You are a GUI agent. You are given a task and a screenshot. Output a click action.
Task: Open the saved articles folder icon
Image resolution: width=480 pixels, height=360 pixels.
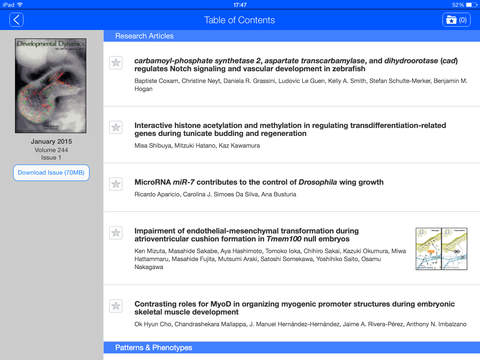tap(456, 20)
